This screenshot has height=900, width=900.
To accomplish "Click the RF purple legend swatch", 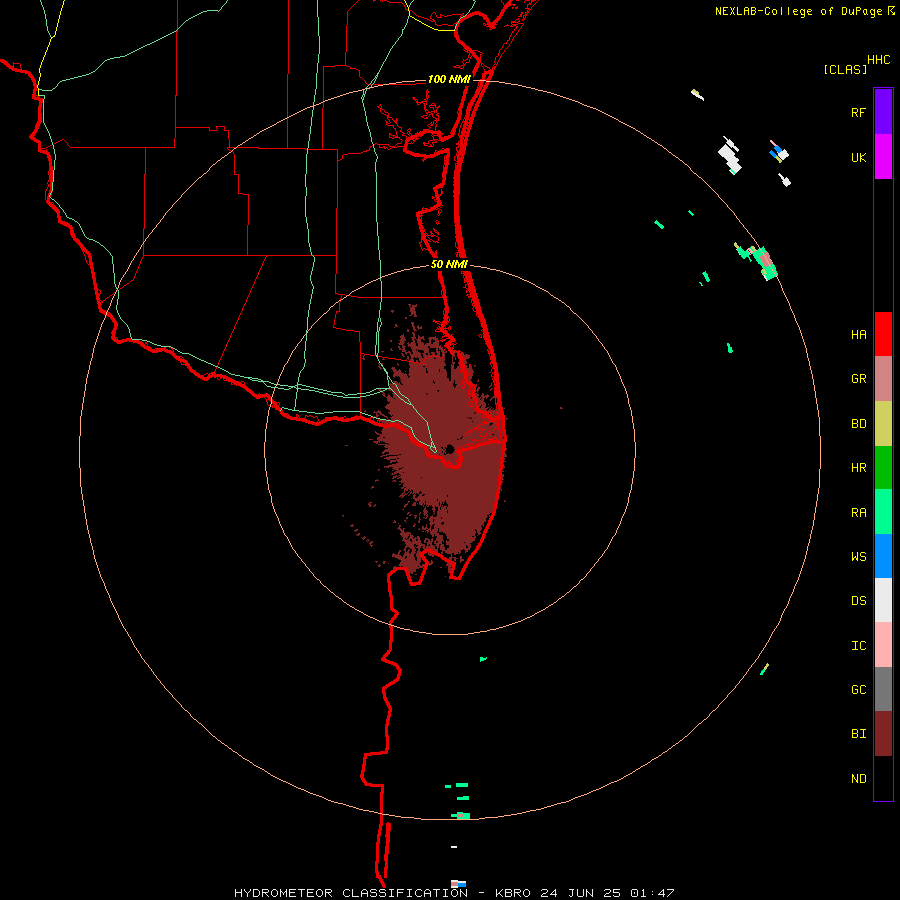I will (x=883, y=112).
